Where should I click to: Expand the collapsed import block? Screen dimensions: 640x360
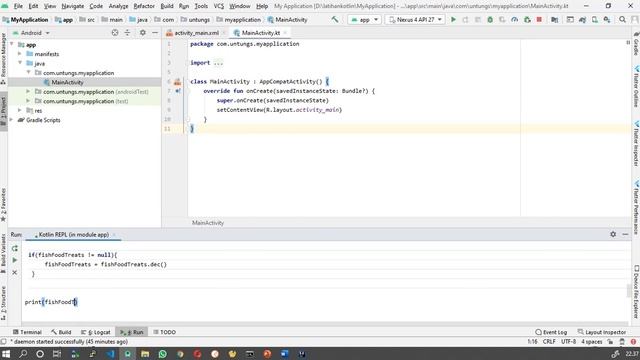point(218,63)
